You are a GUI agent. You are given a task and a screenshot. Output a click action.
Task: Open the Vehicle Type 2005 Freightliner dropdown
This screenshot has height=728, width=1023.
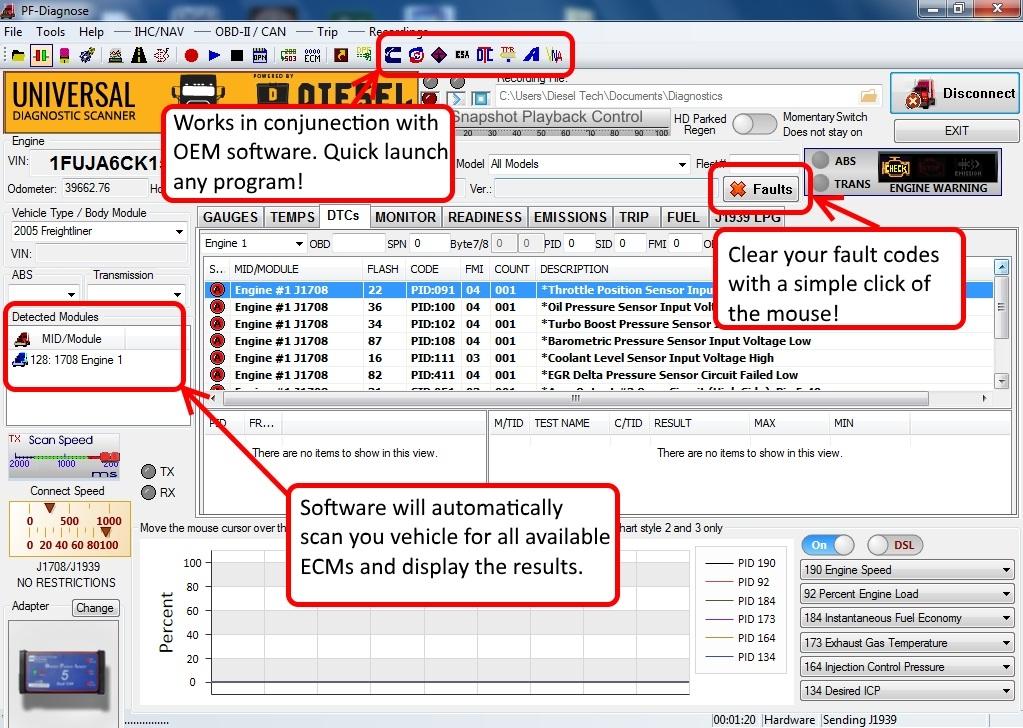[x=99, y=231]
